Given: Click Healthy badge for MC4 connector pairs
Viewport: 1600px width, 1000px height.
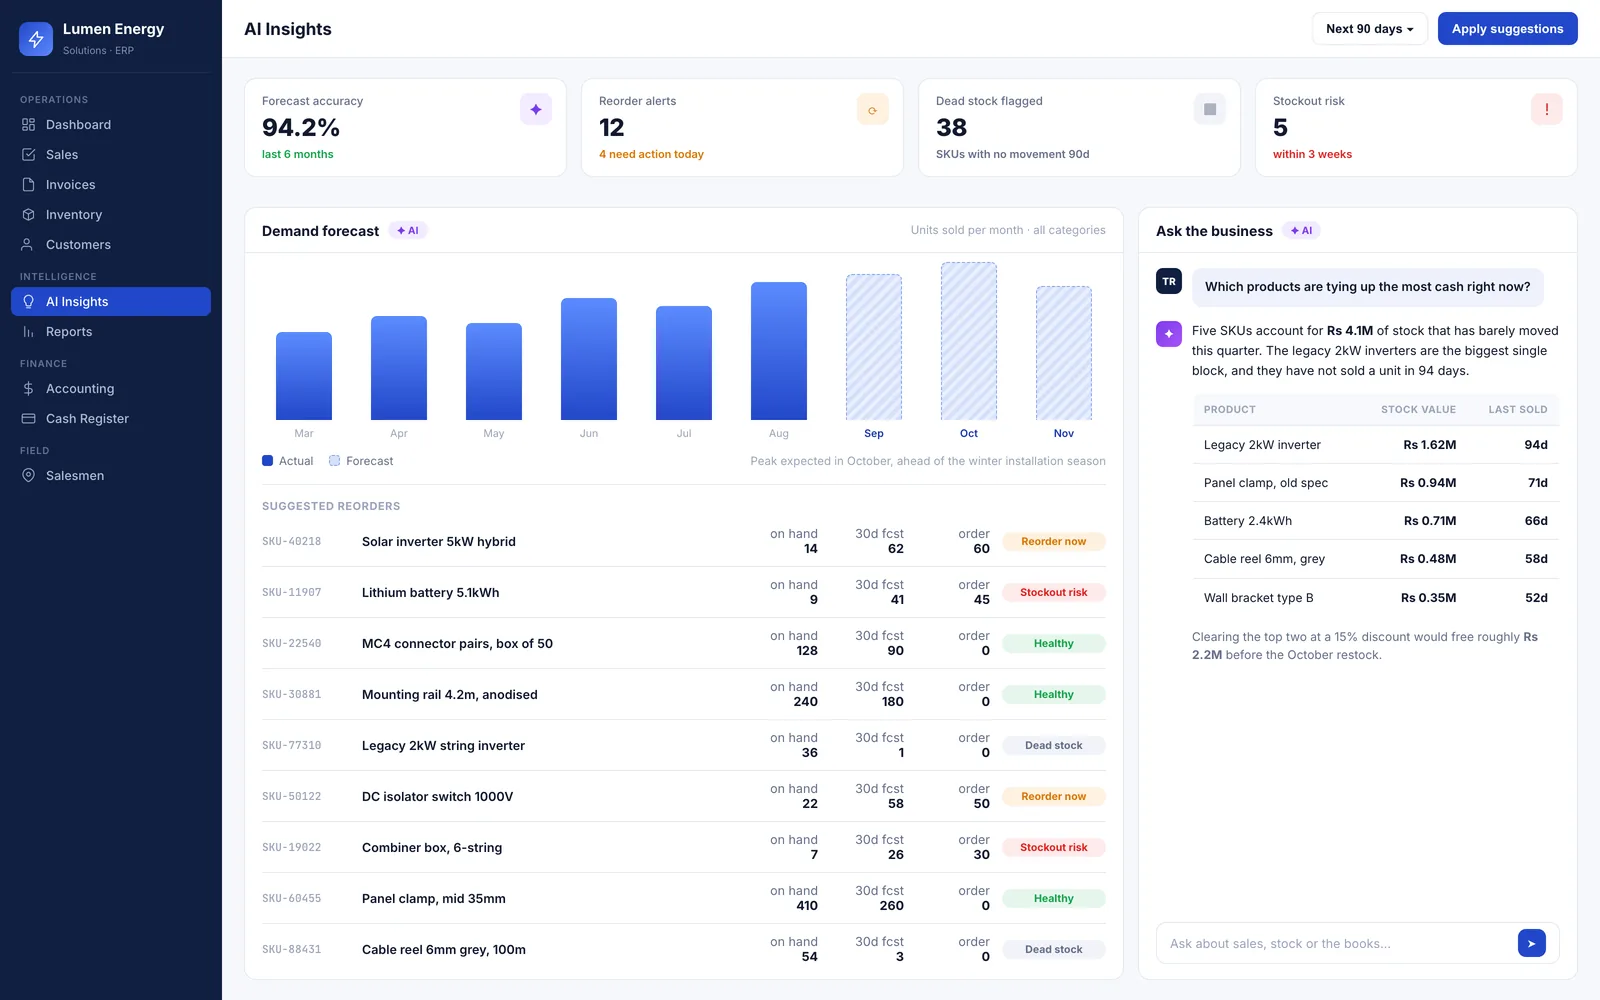Looking at the screenshot, I should pos(1053,644).
